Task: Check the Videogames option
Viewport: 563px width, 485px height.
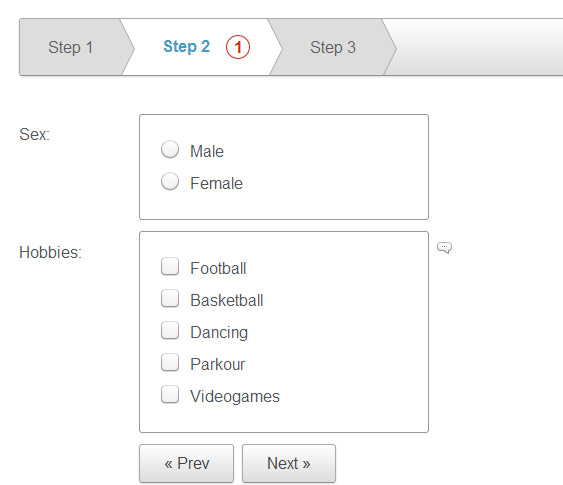Action: click(170, 394)
